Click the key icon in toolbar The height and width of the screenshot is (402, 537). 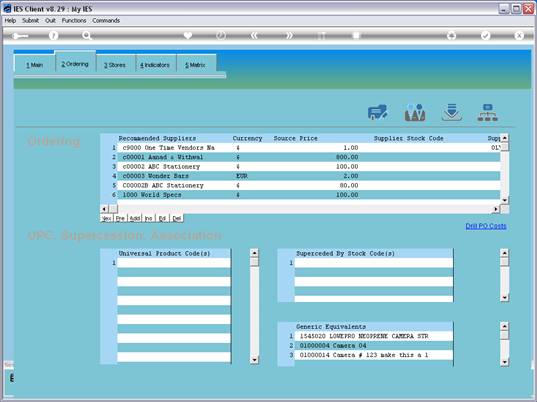point(20,36)
